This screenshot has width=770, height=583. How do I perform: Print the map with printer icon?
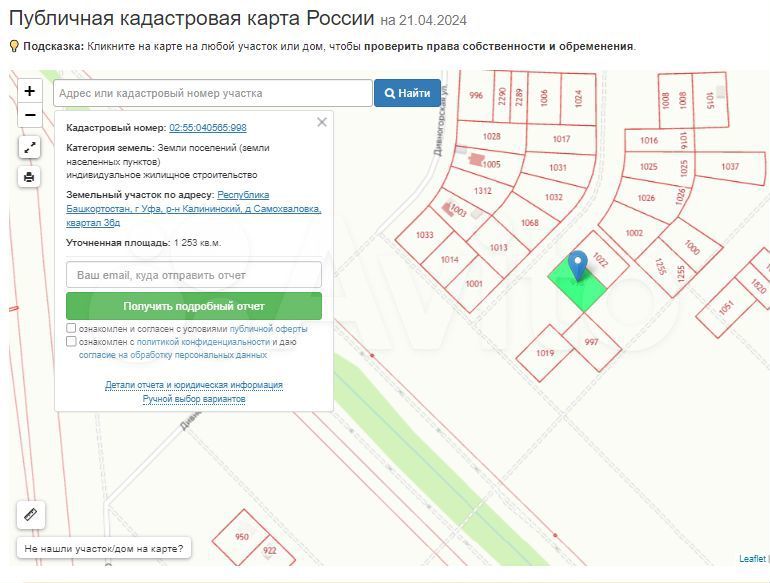[x=30, y=177]
